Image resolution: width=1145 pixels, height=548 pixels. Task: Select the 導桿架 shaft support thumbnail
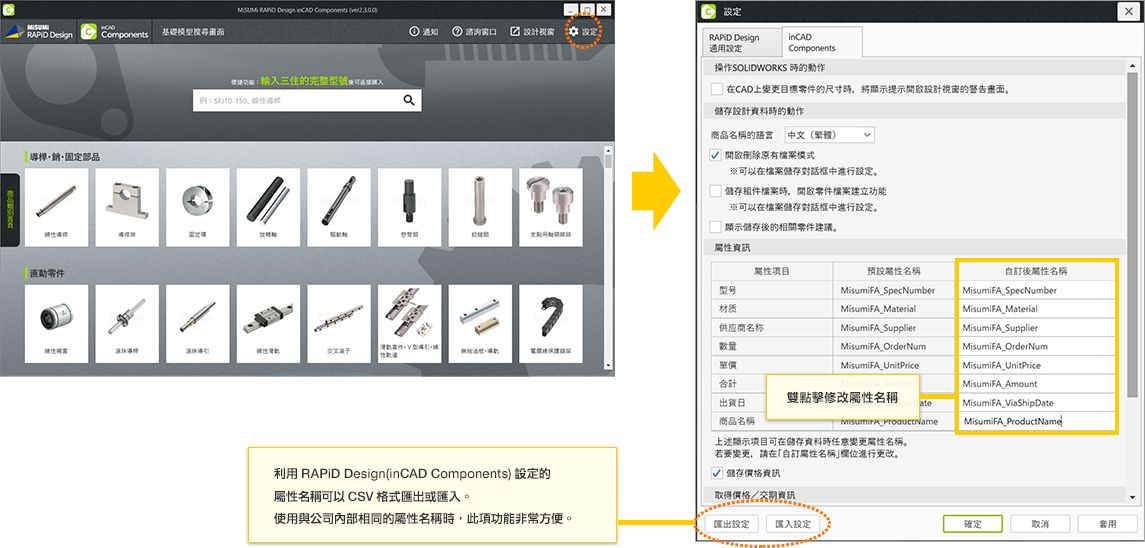127,208
